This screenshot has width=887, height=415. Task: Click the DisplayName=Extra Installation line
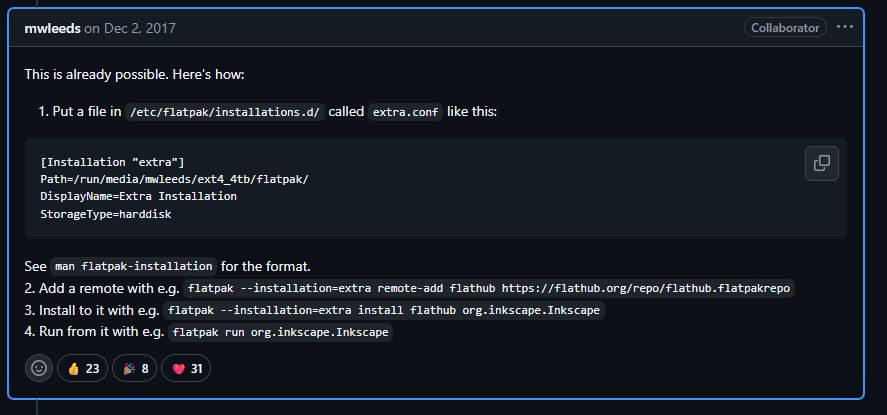[x=138, y=196]
